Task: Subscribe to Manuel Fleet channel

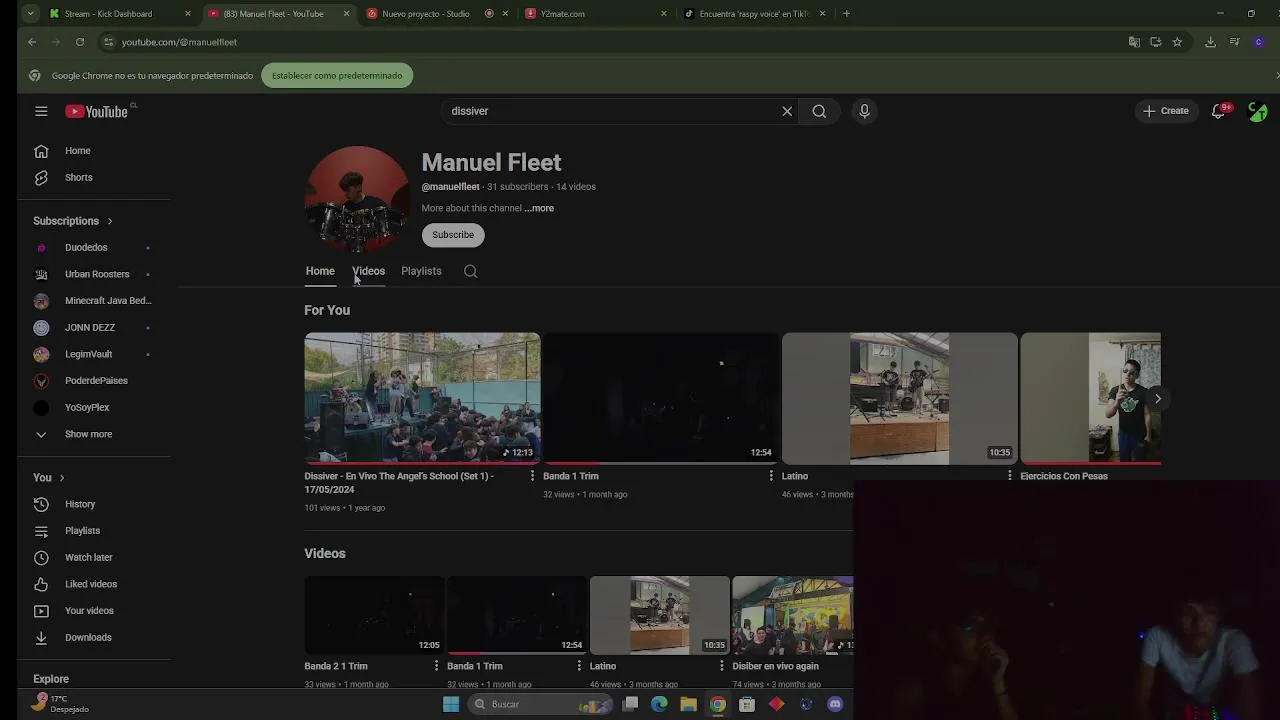Action: (x=453, y=235)
